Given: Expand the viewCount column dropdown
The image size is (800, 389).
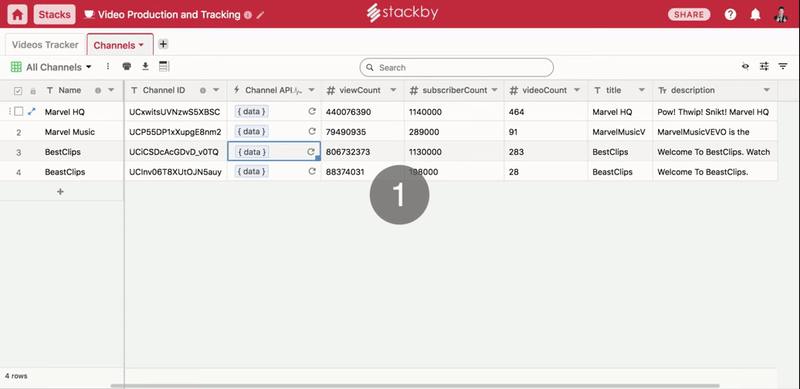Looking at the screenshot, I should click(x=393, y=90).
